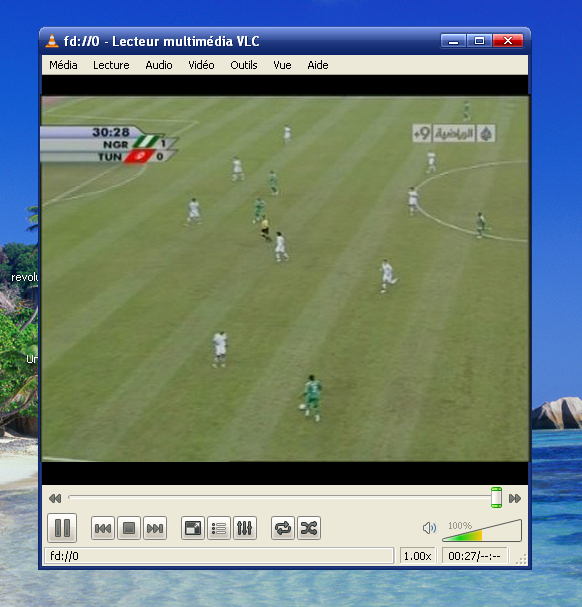Open extended settings and effects
Image resolution: width=582 pixels, height=607 pixels.
tap(245, 528)
